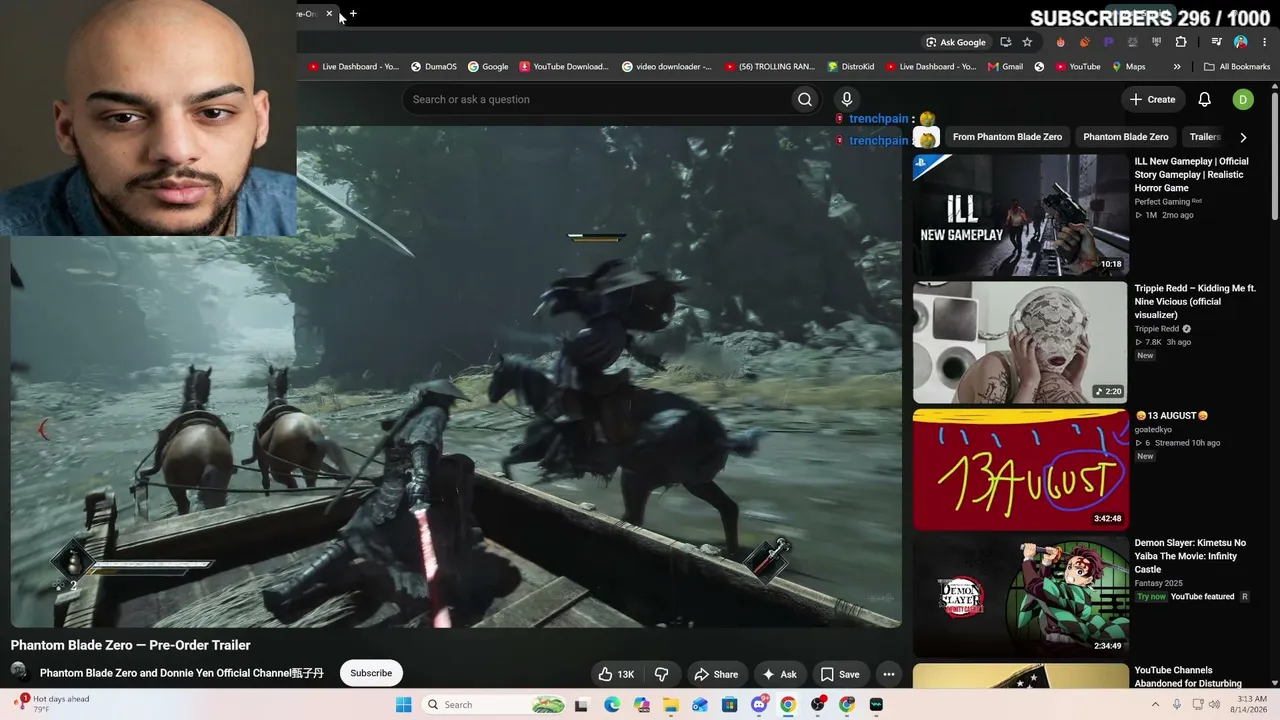Click the Create button
Image resolution: width=1280 pixels, height=720 pixels.
click(1152, 99)
